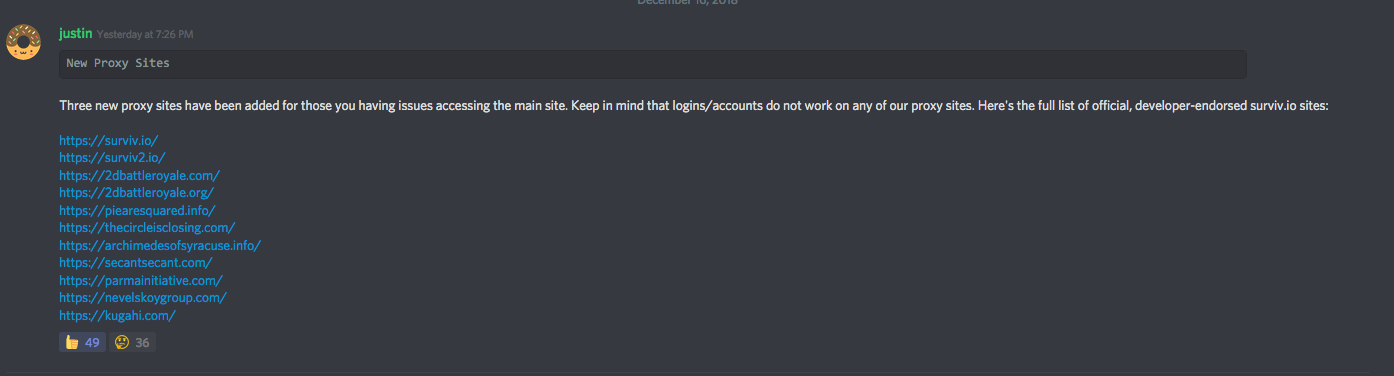Click the New Proxy Sites code block
The height and width of the screenshot is (376, 1394).
click(652, 64)
